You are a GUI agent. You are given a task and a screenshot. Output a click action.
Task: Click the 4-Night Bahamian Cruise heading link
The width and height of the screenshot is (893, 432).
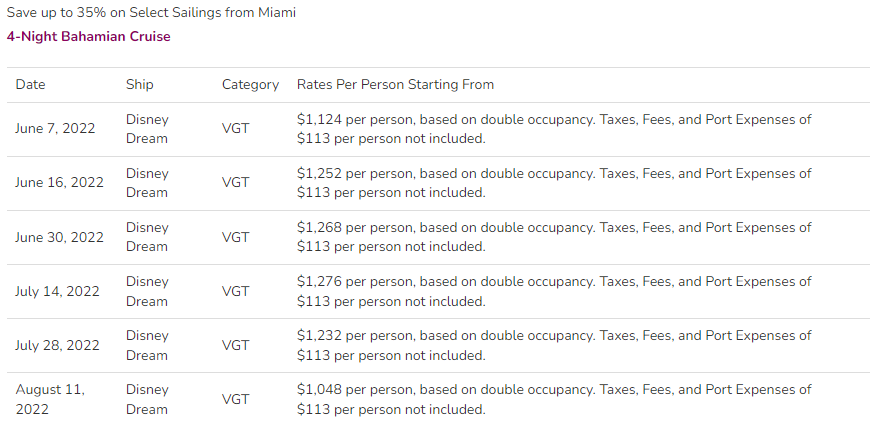coord(88,36)
